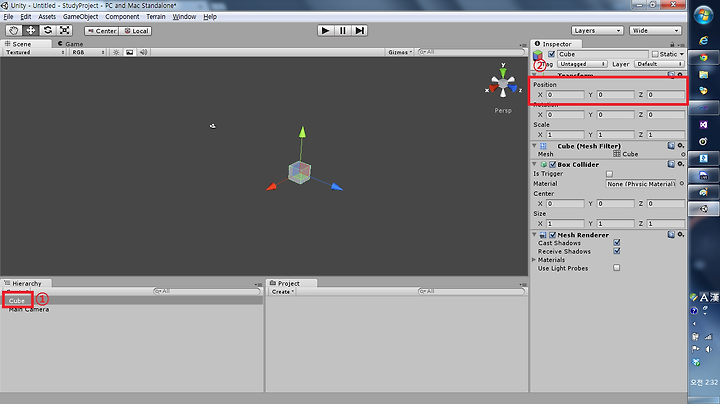
Task: Open Mesh Filter component gear menu
Action: [x=681, y=146]
